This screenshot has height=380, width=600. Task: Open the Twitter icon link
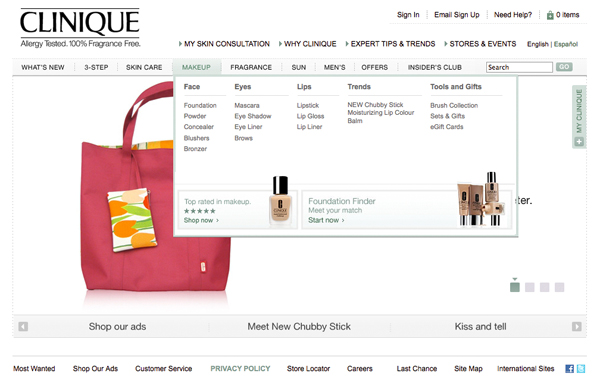tap(581, 369)
